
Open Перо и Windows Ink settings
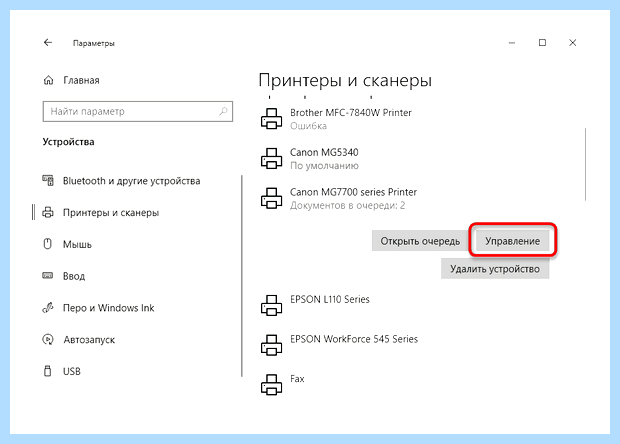108,308
